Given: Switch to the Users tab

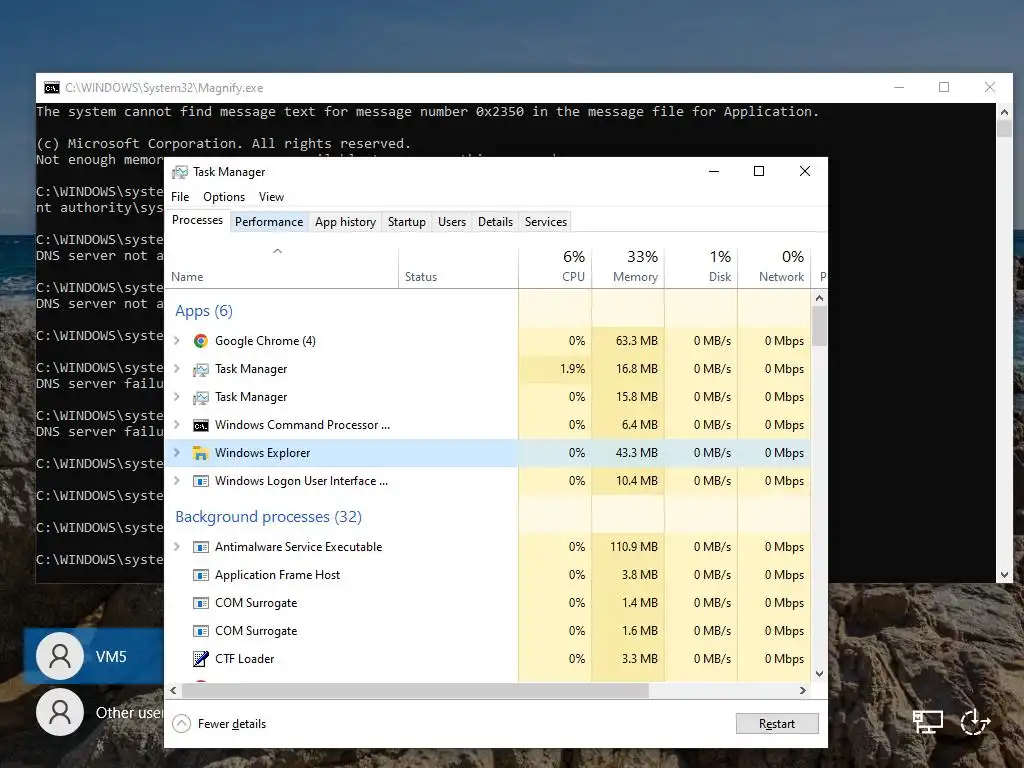Looking at the screenshot, I should pyautogui.click(x=452, y=222).
